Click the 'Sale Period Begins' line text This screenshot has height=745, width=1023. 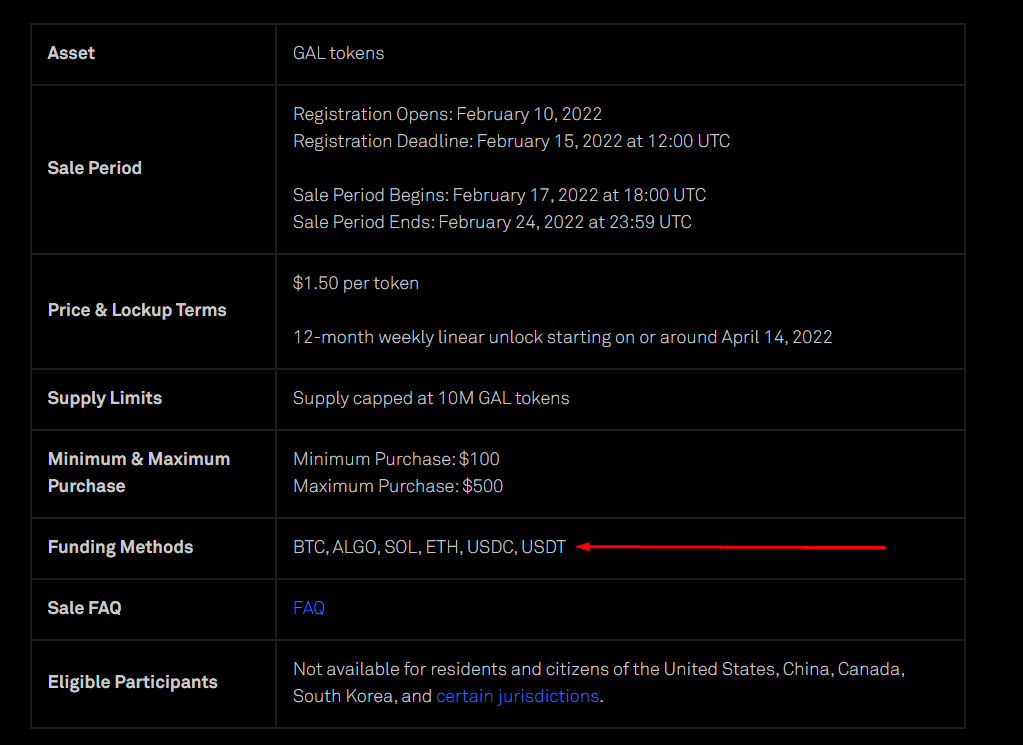click(x=499, y=195)
